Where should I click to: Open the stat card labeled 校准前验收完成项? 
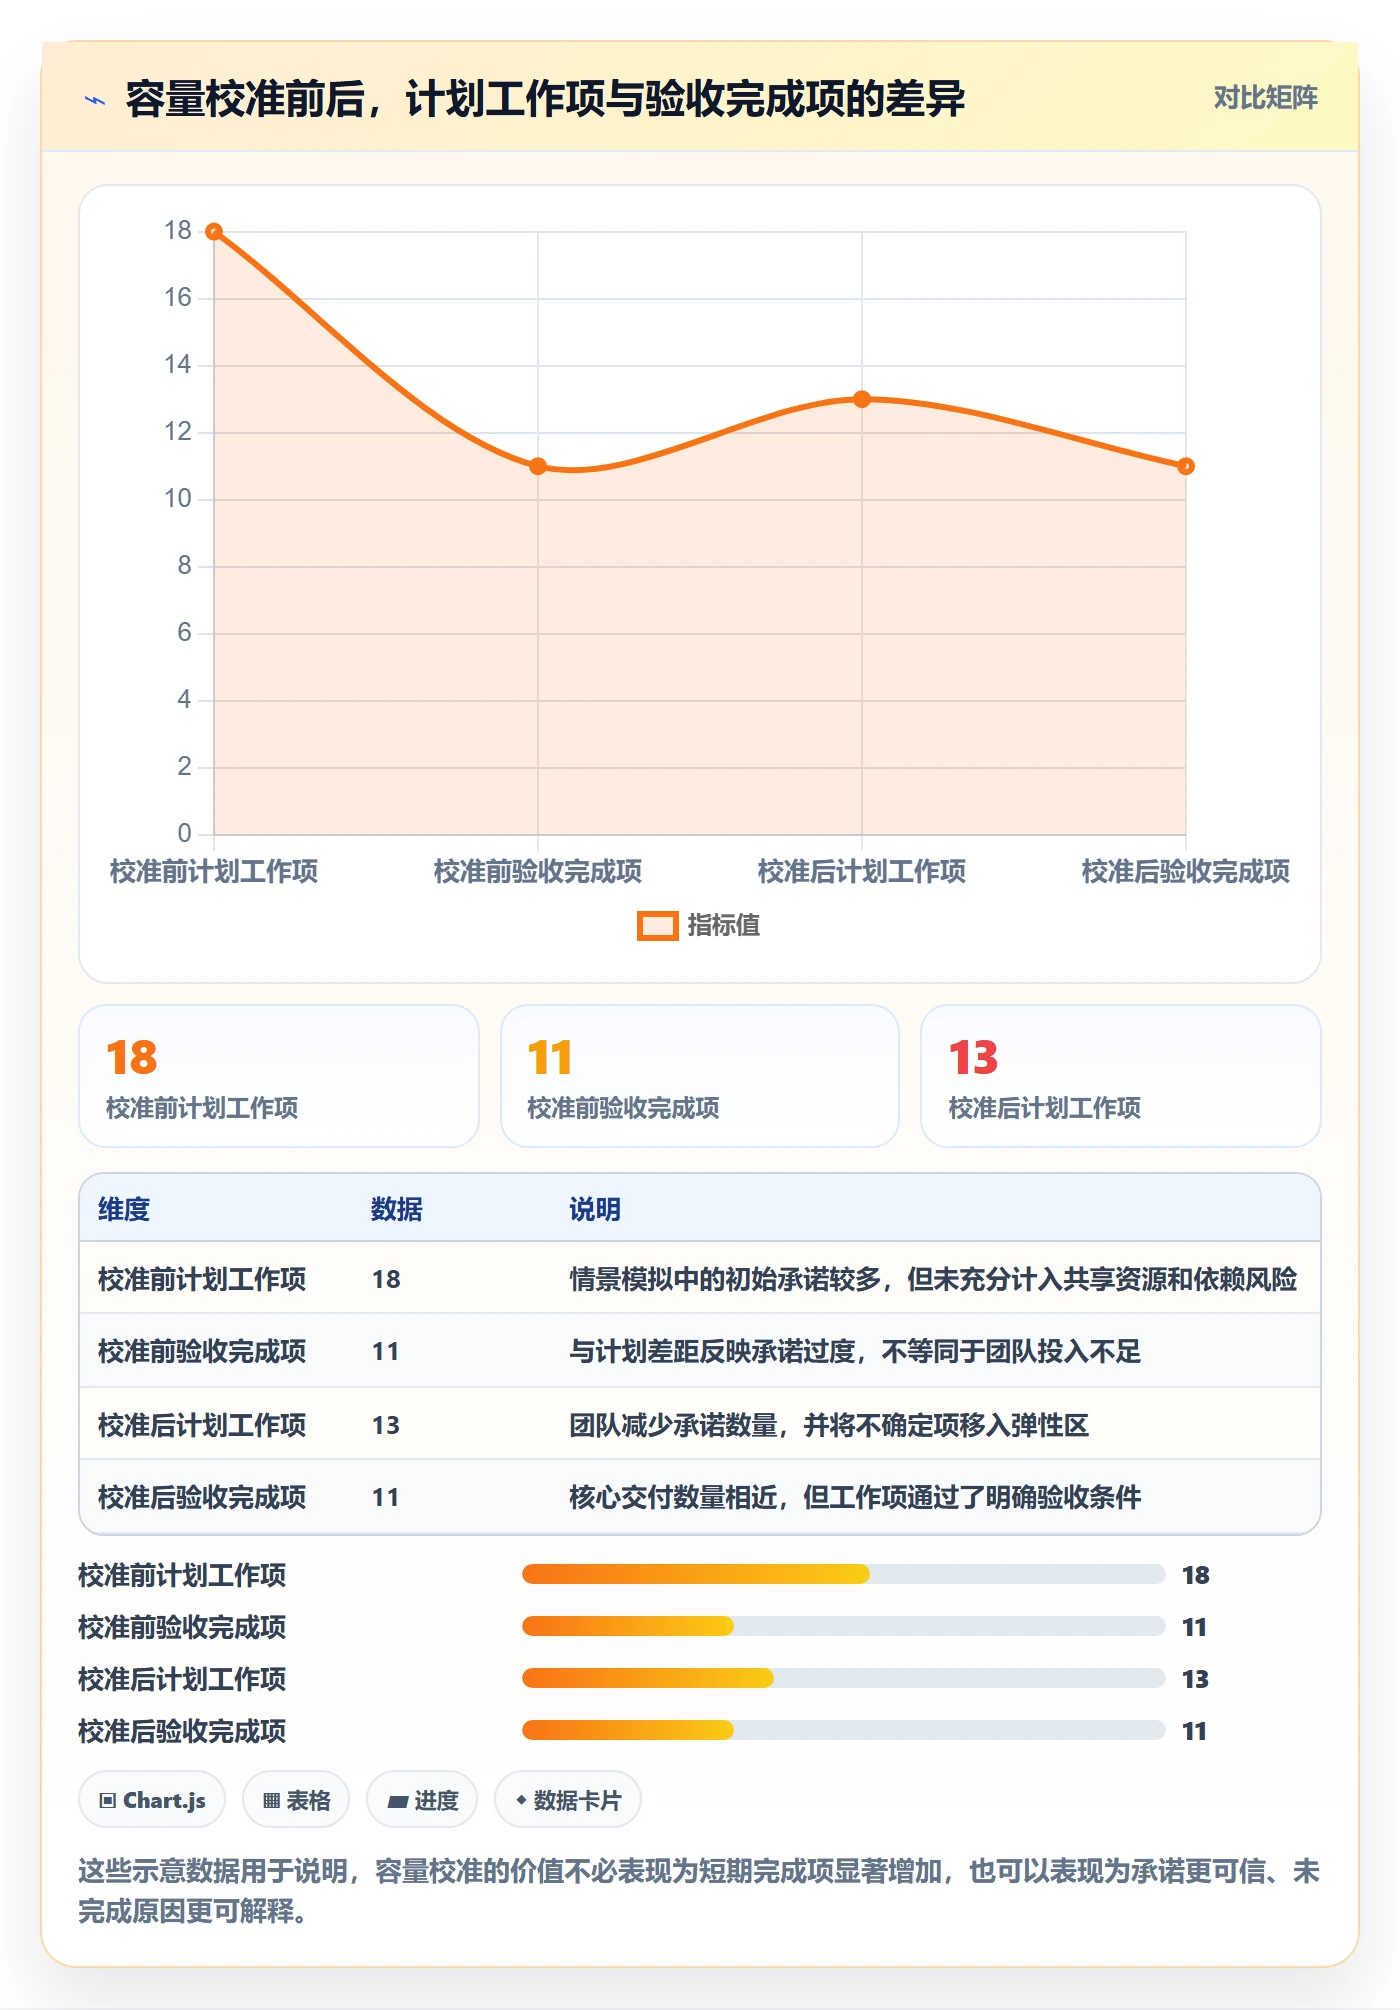700,1076
